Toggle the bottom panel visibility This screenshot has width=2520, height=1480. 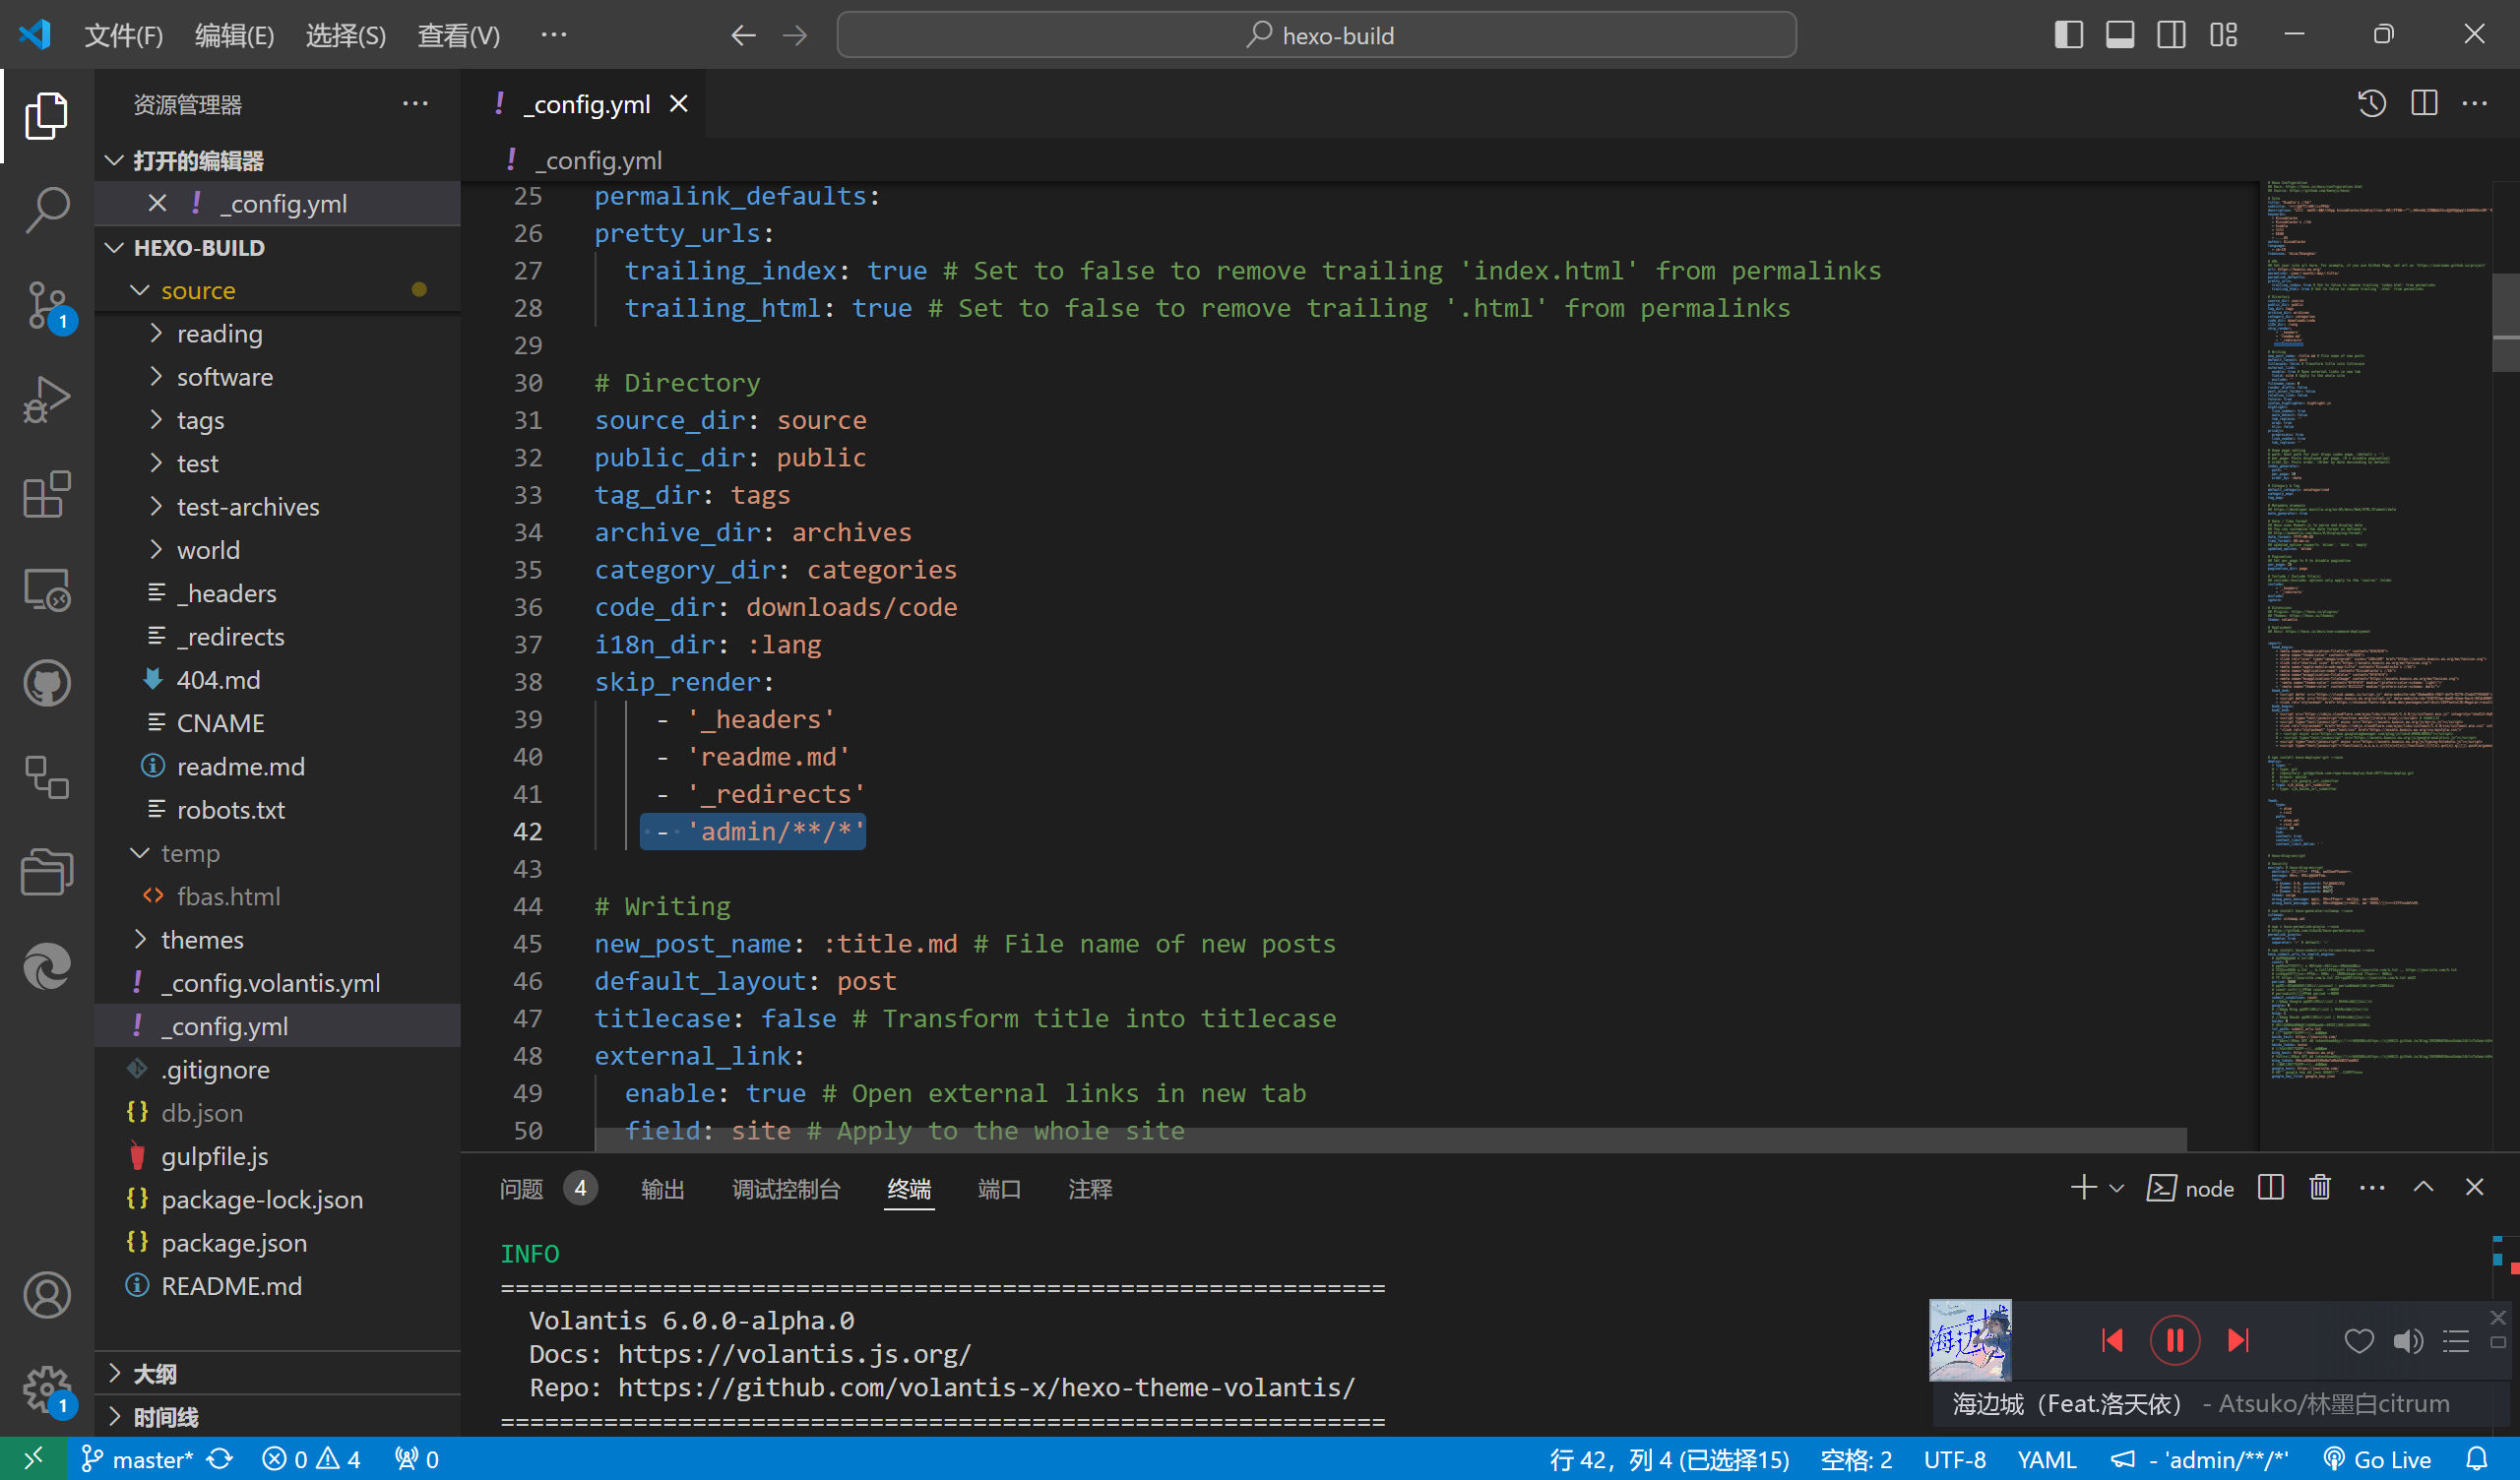(x=2120, y=35)
